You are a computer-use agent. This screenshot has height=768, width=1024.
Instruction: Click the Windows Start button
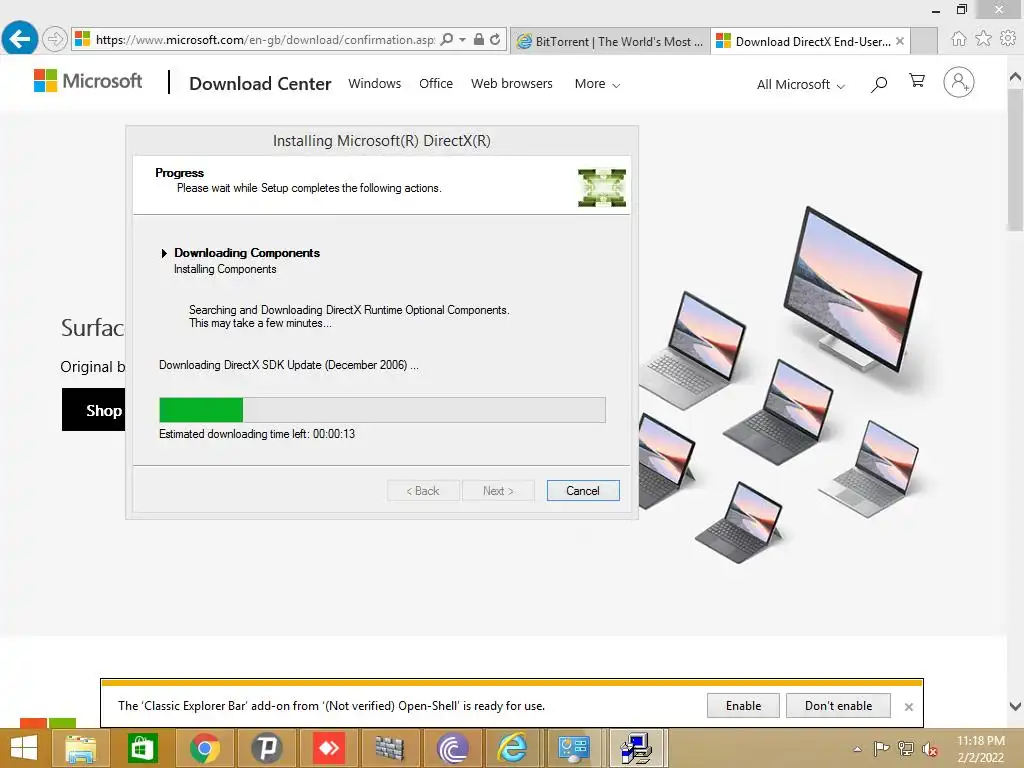point(24,748)
